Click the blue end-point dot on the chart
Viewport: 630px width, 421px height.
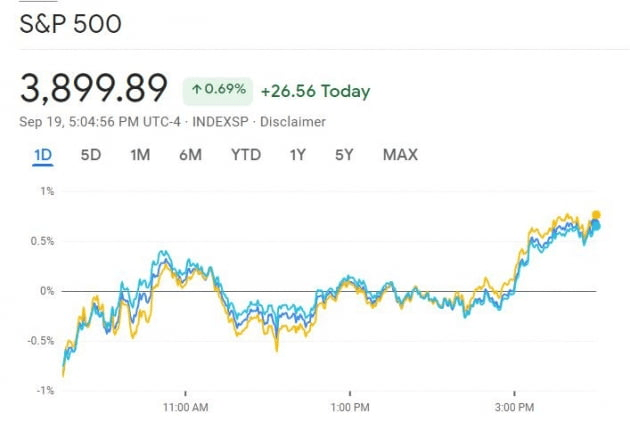(x=595, y=225)
